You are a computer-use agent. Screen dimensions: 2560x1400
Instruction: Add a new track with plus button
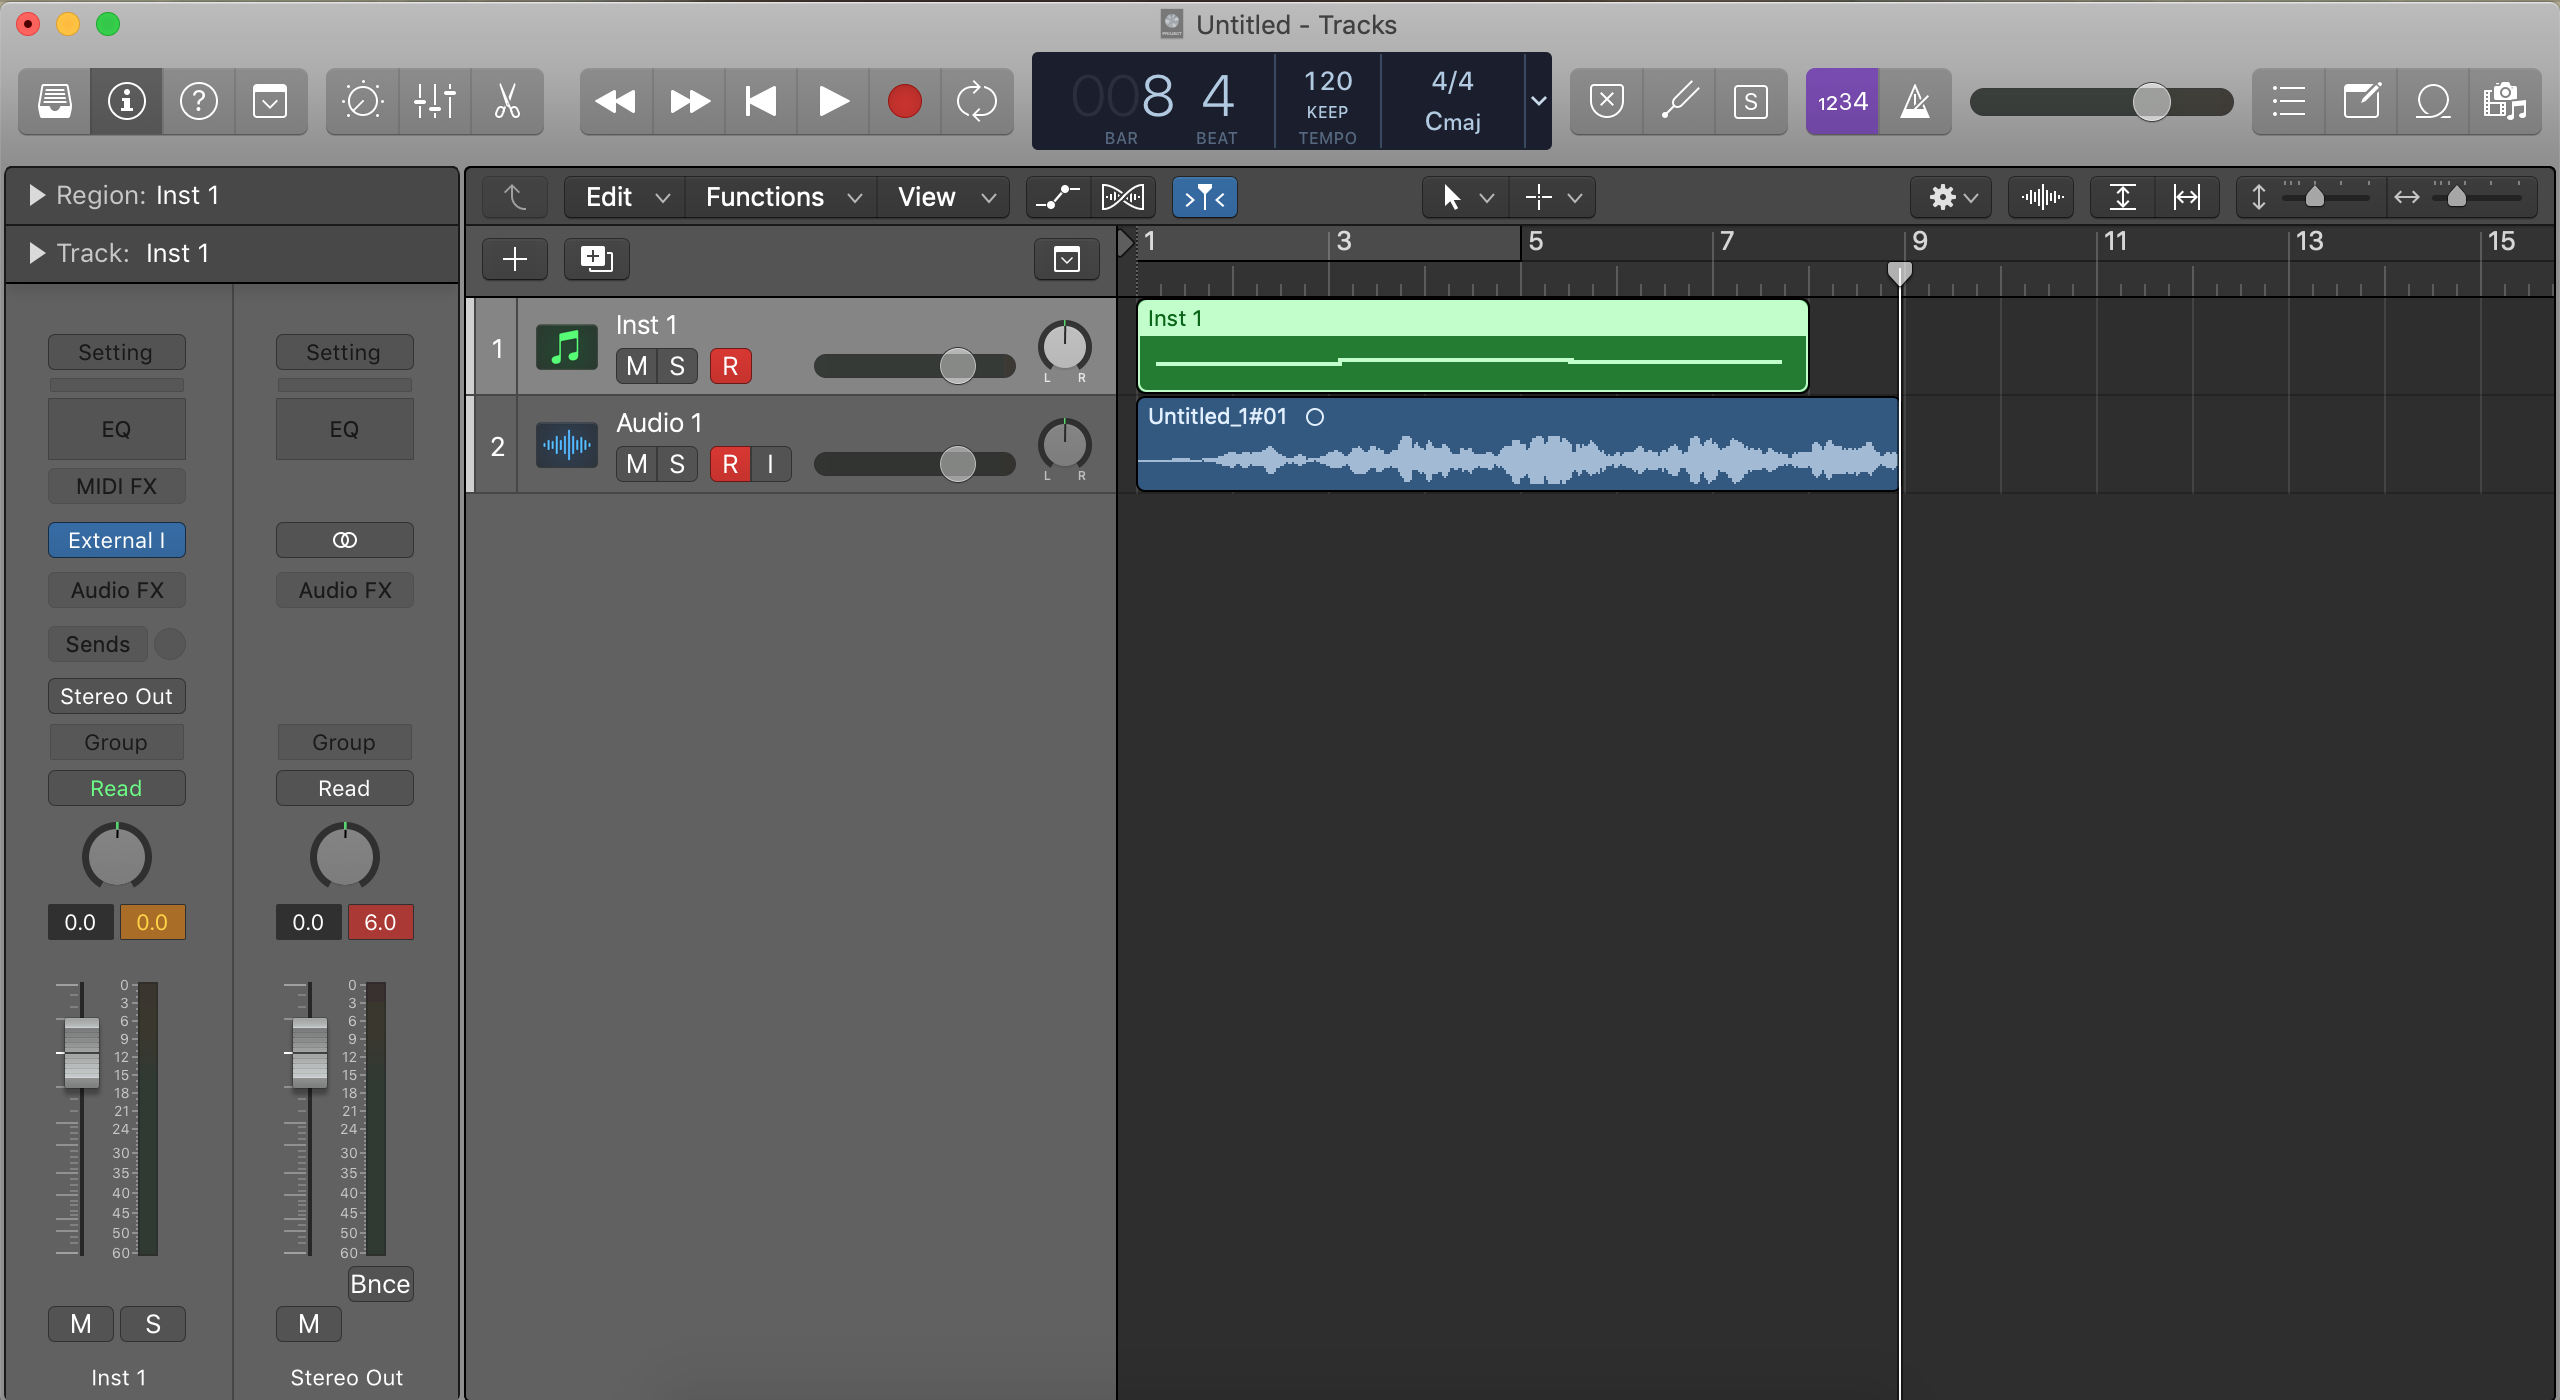(515, 259)
